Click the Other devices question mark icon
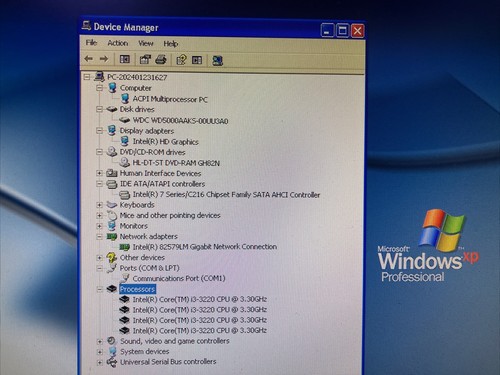The height and width of the screenshot is (375, 500). pos(112,257)
